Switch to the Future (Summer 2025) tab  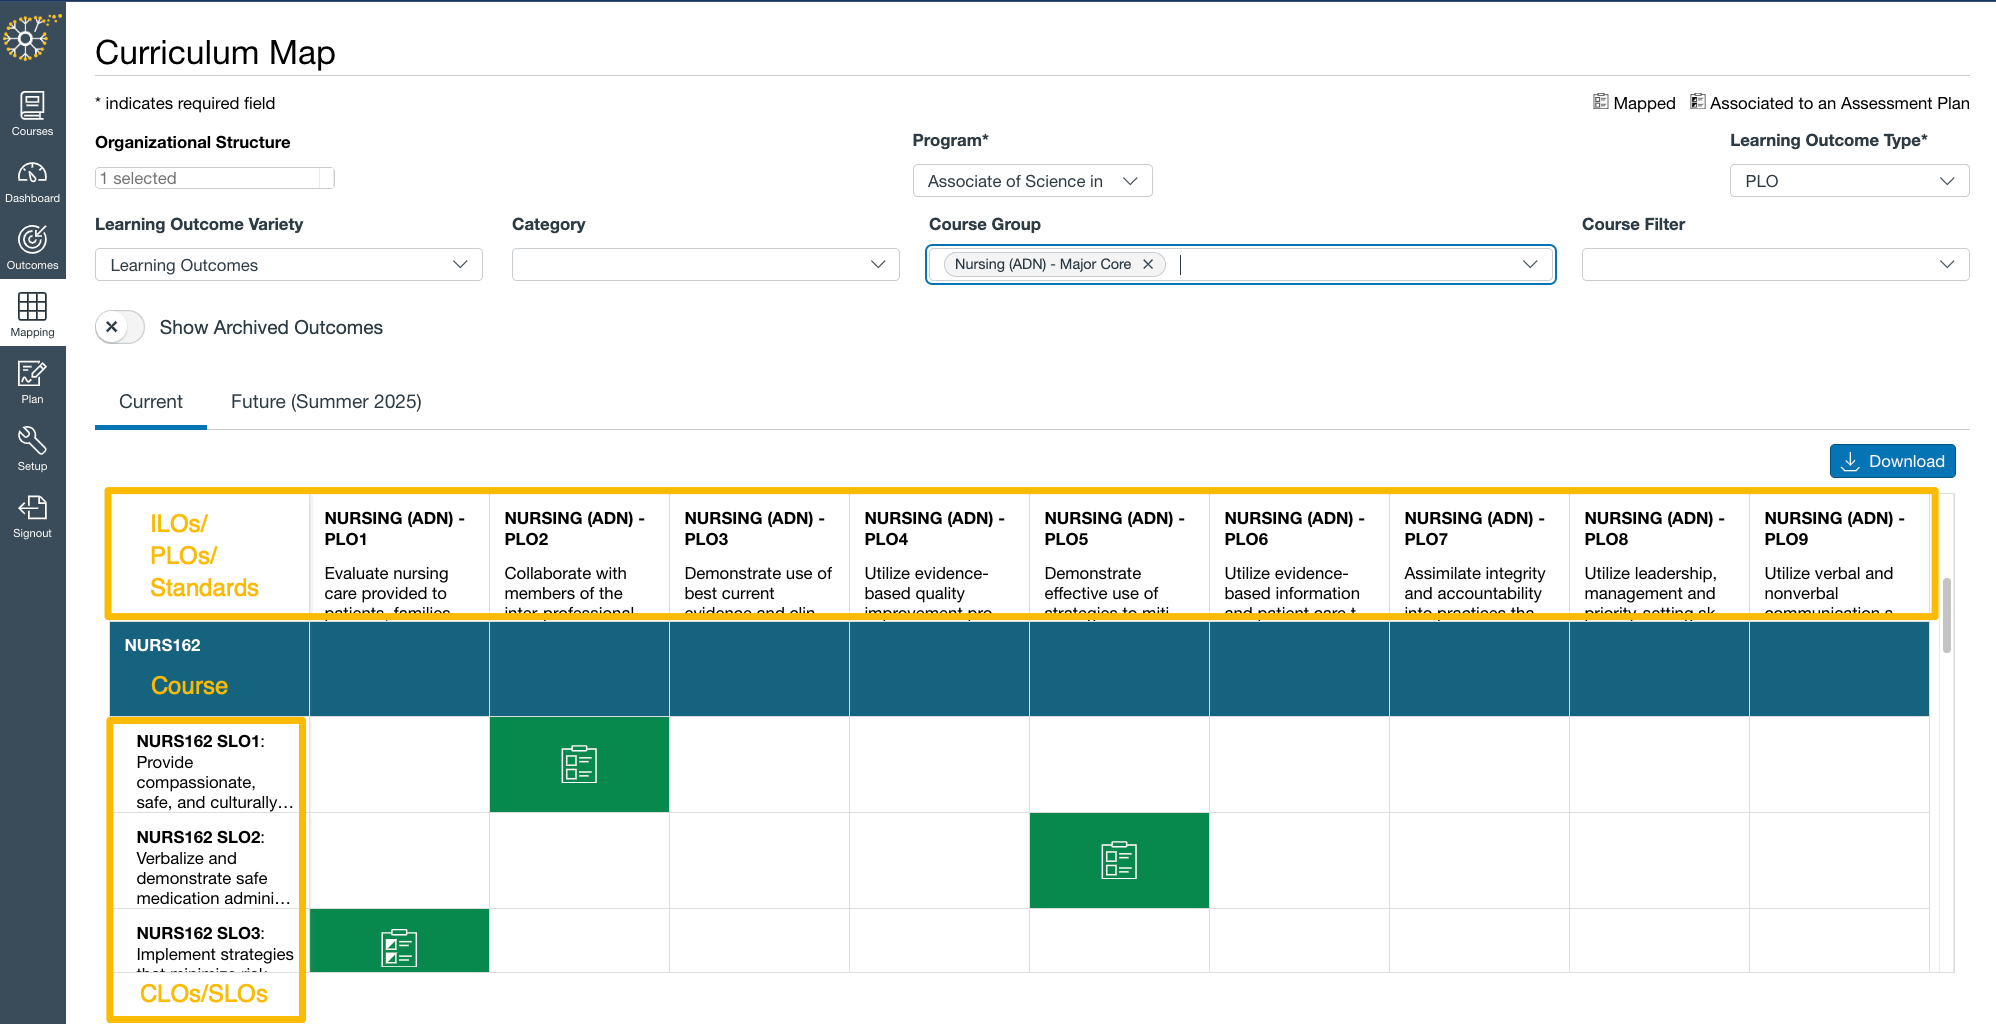[325, 401]
